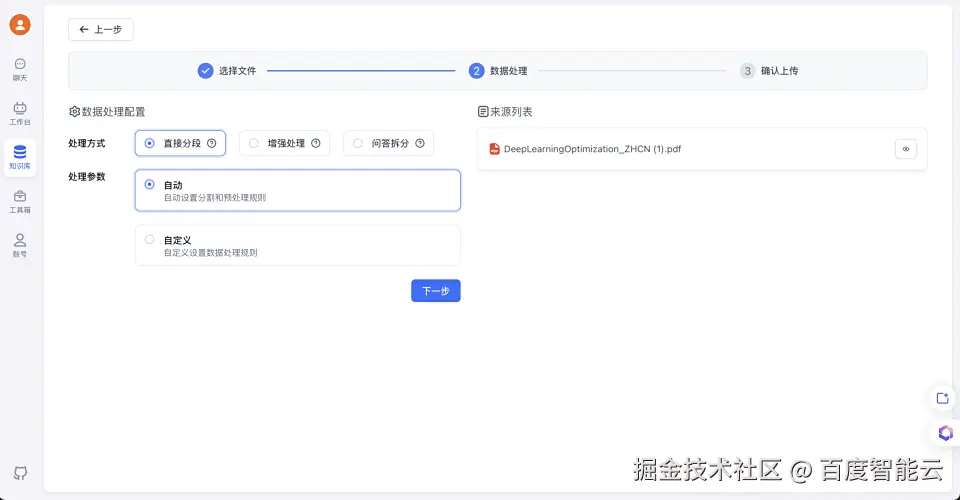The image size is (960, 500).
Task: Click the 数据处理配置 heading
Action: coord(113,112)
